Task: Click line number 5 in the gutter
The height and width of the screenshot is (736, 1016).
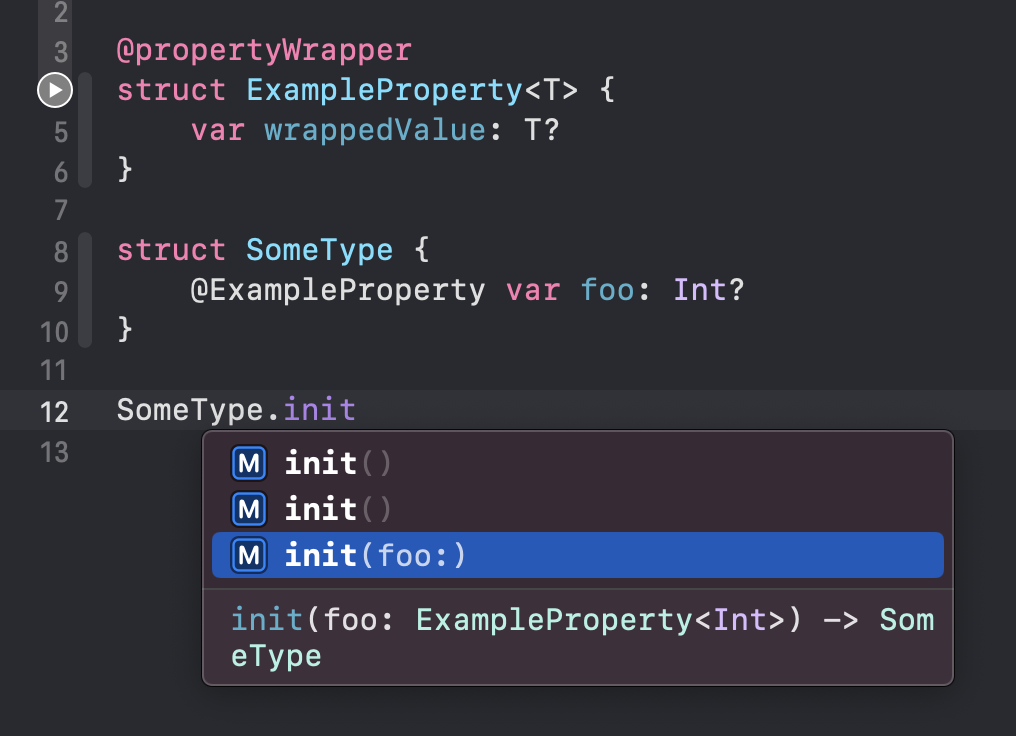Action: click(59, 129)
